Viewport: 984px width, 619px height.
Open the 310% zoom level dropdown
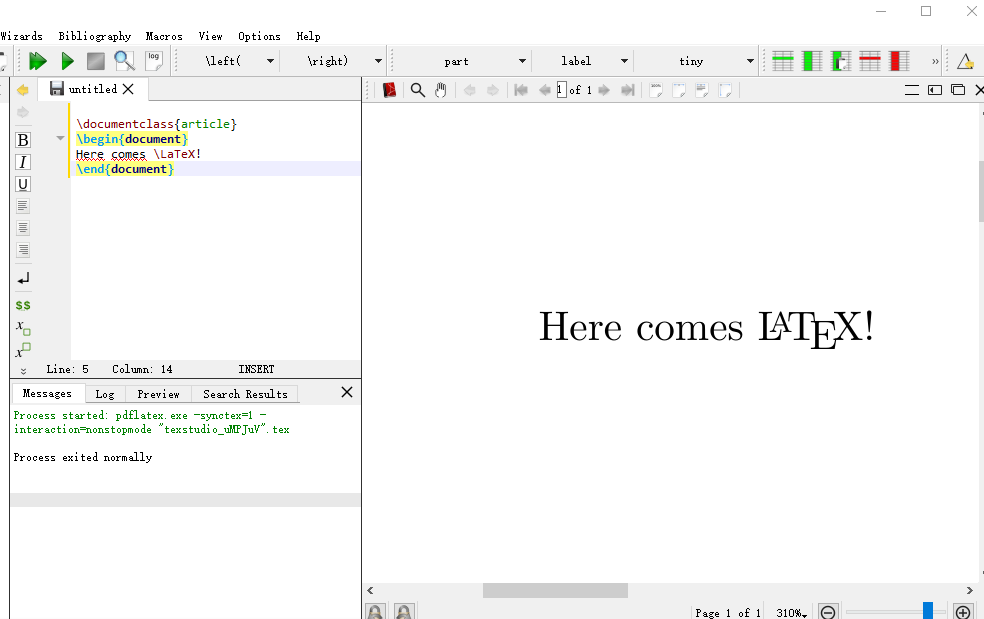(x=791, y=613)
